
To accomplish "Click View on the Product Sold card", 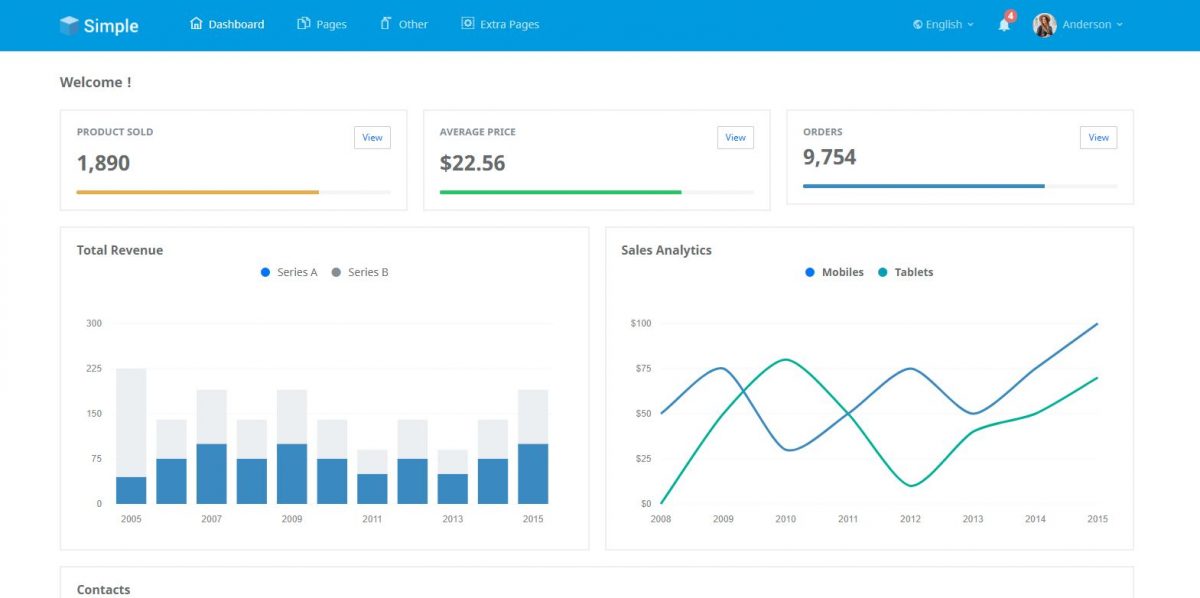I will coord(372,137).
